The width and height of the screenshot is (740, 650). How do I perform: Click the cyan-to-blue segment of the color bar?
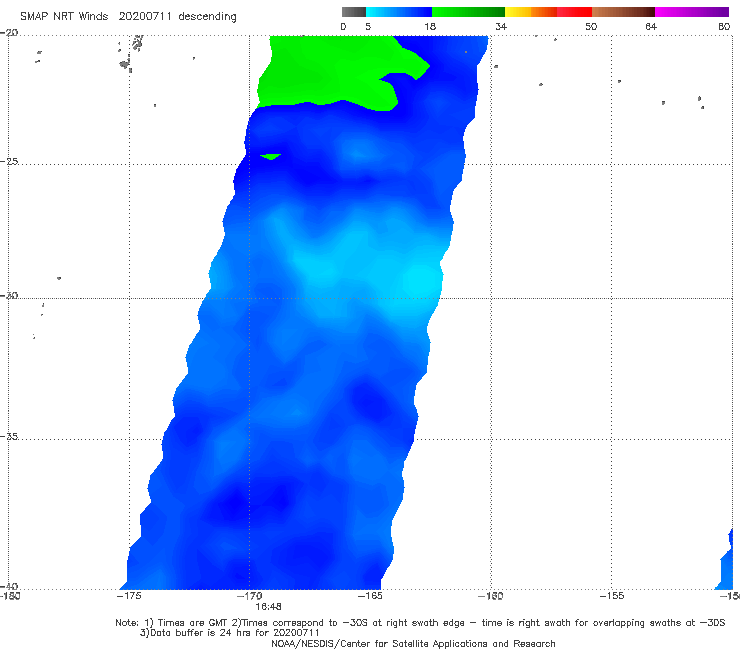coord(399,12)
